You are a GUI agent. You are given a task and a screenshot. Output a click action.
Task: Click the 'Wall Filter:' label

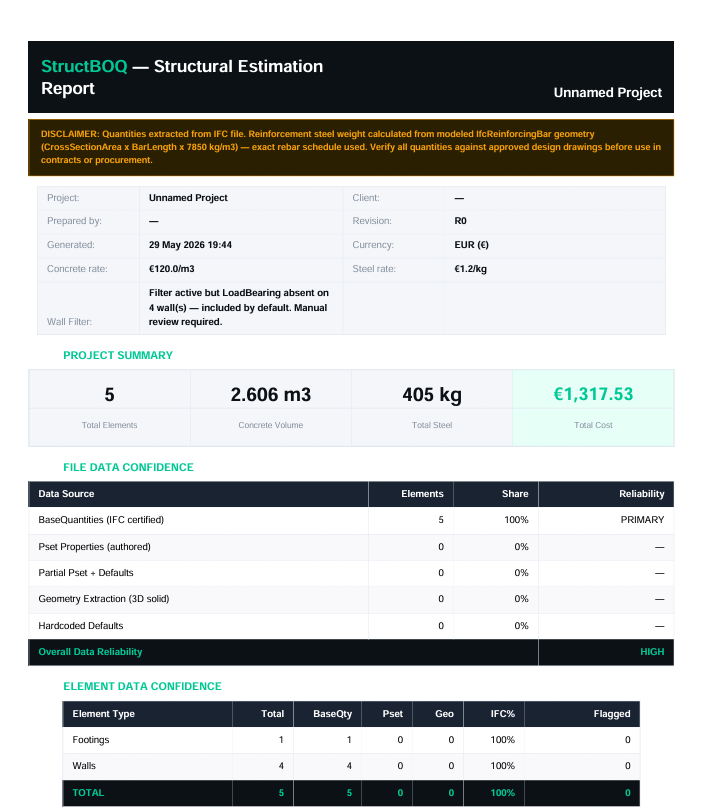(x=69, y=322)
